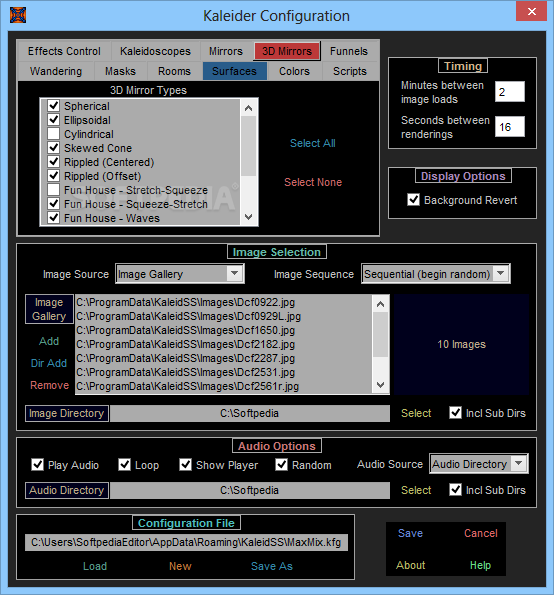This screenshot has height=595, width=554.
Task: Click the configuration file path field
Action: [186, 543]
